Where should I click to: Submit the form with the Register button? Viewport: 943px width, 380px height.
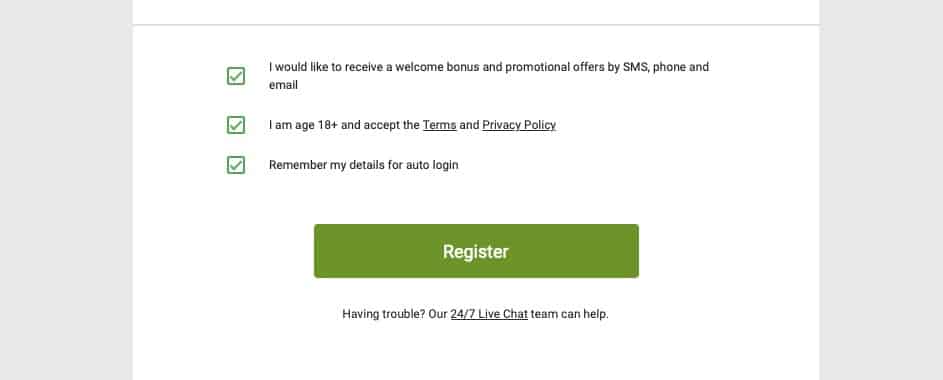(x=476, y=251)
